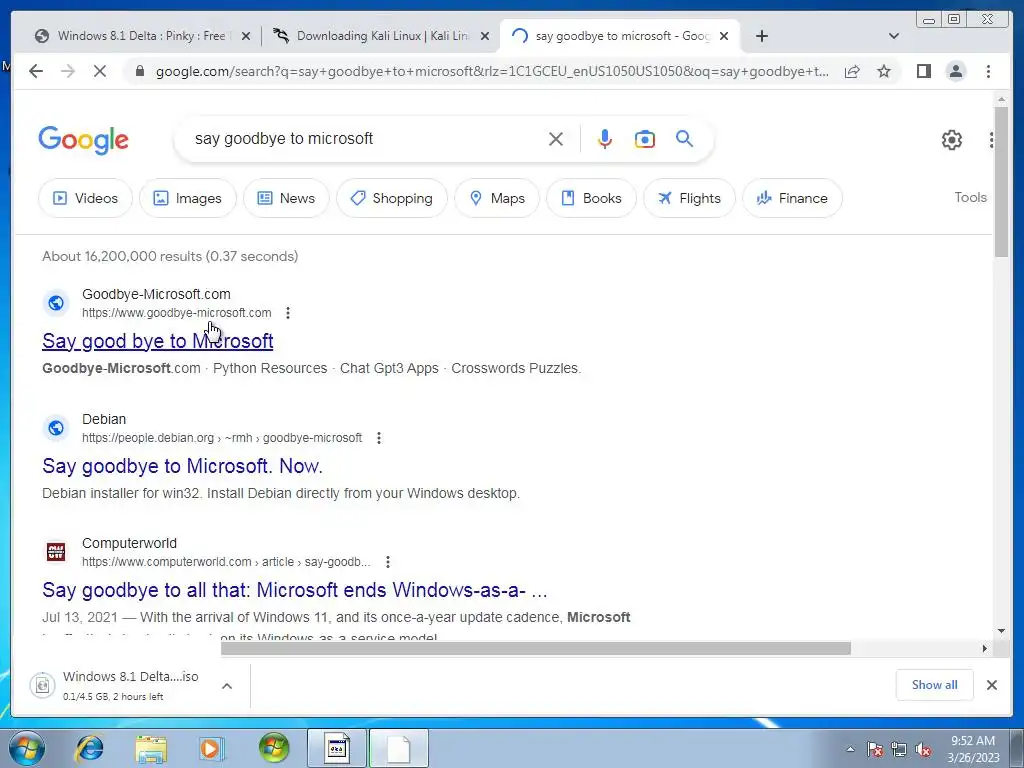Open site info lock icon
The image size is (1024, 768).
pos(139,71)
